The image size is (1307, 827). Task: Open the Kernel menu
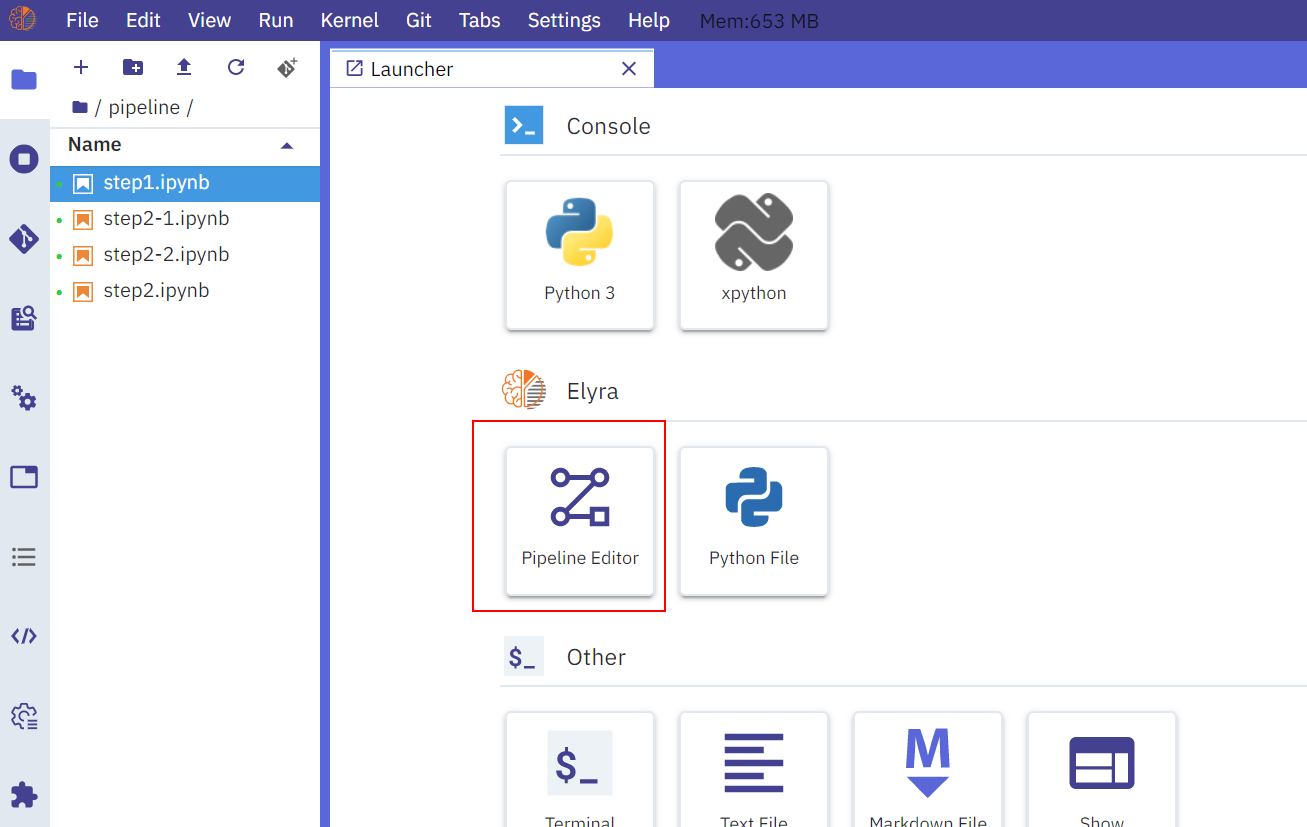point(349,20)
